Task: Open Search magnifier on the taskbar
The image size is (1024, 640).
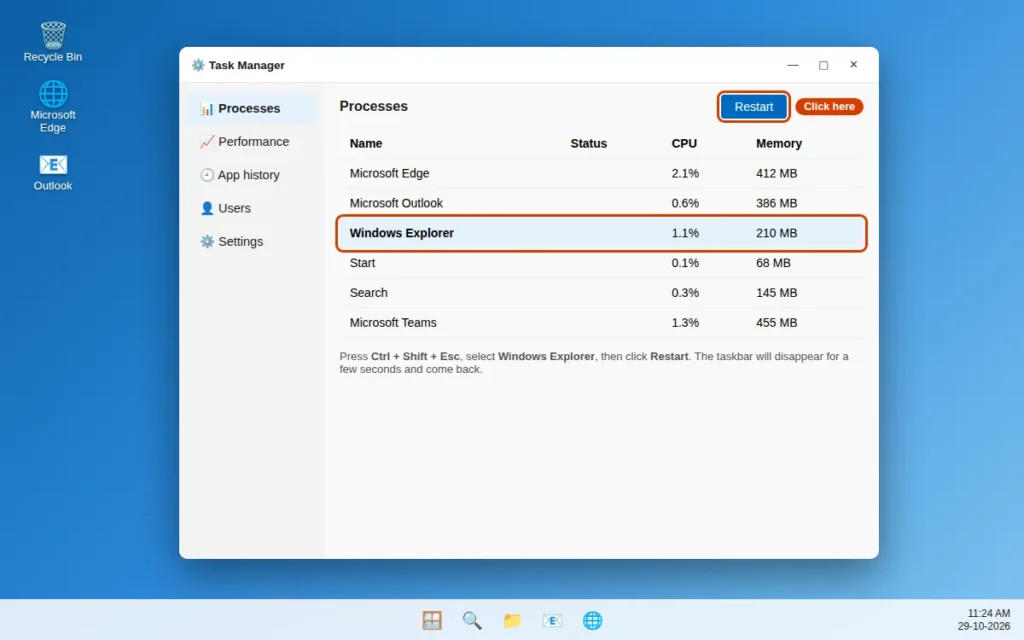Action: tap(472, 620)
